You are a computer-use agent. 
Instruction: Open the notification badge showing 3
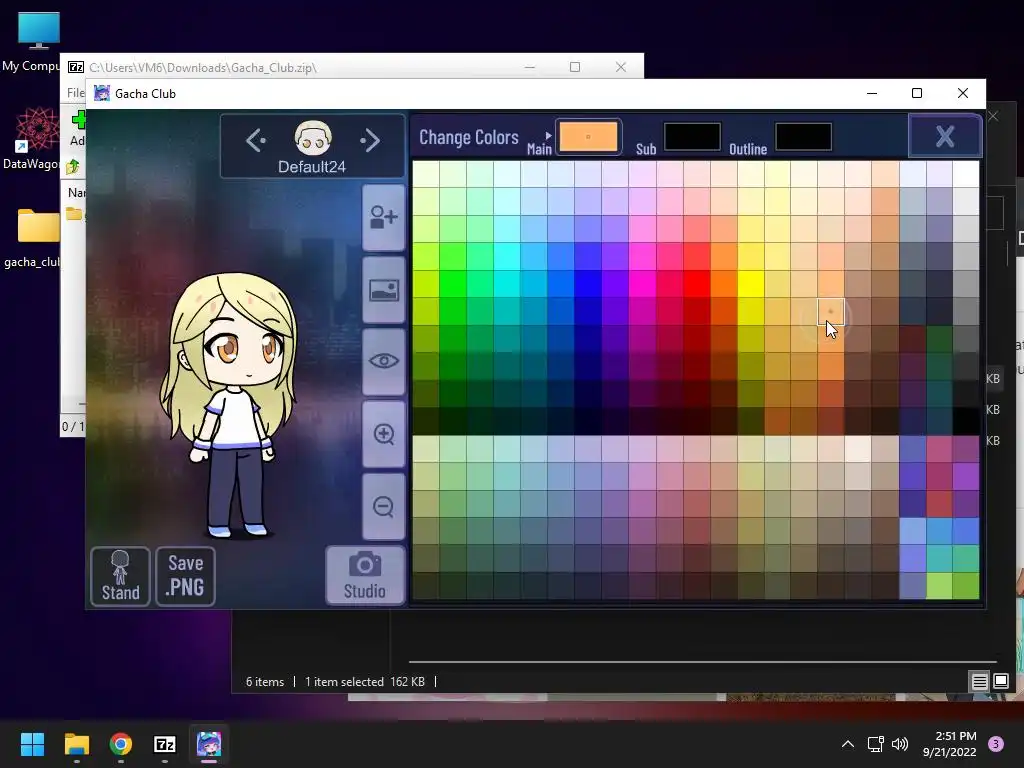coord(996,744)
